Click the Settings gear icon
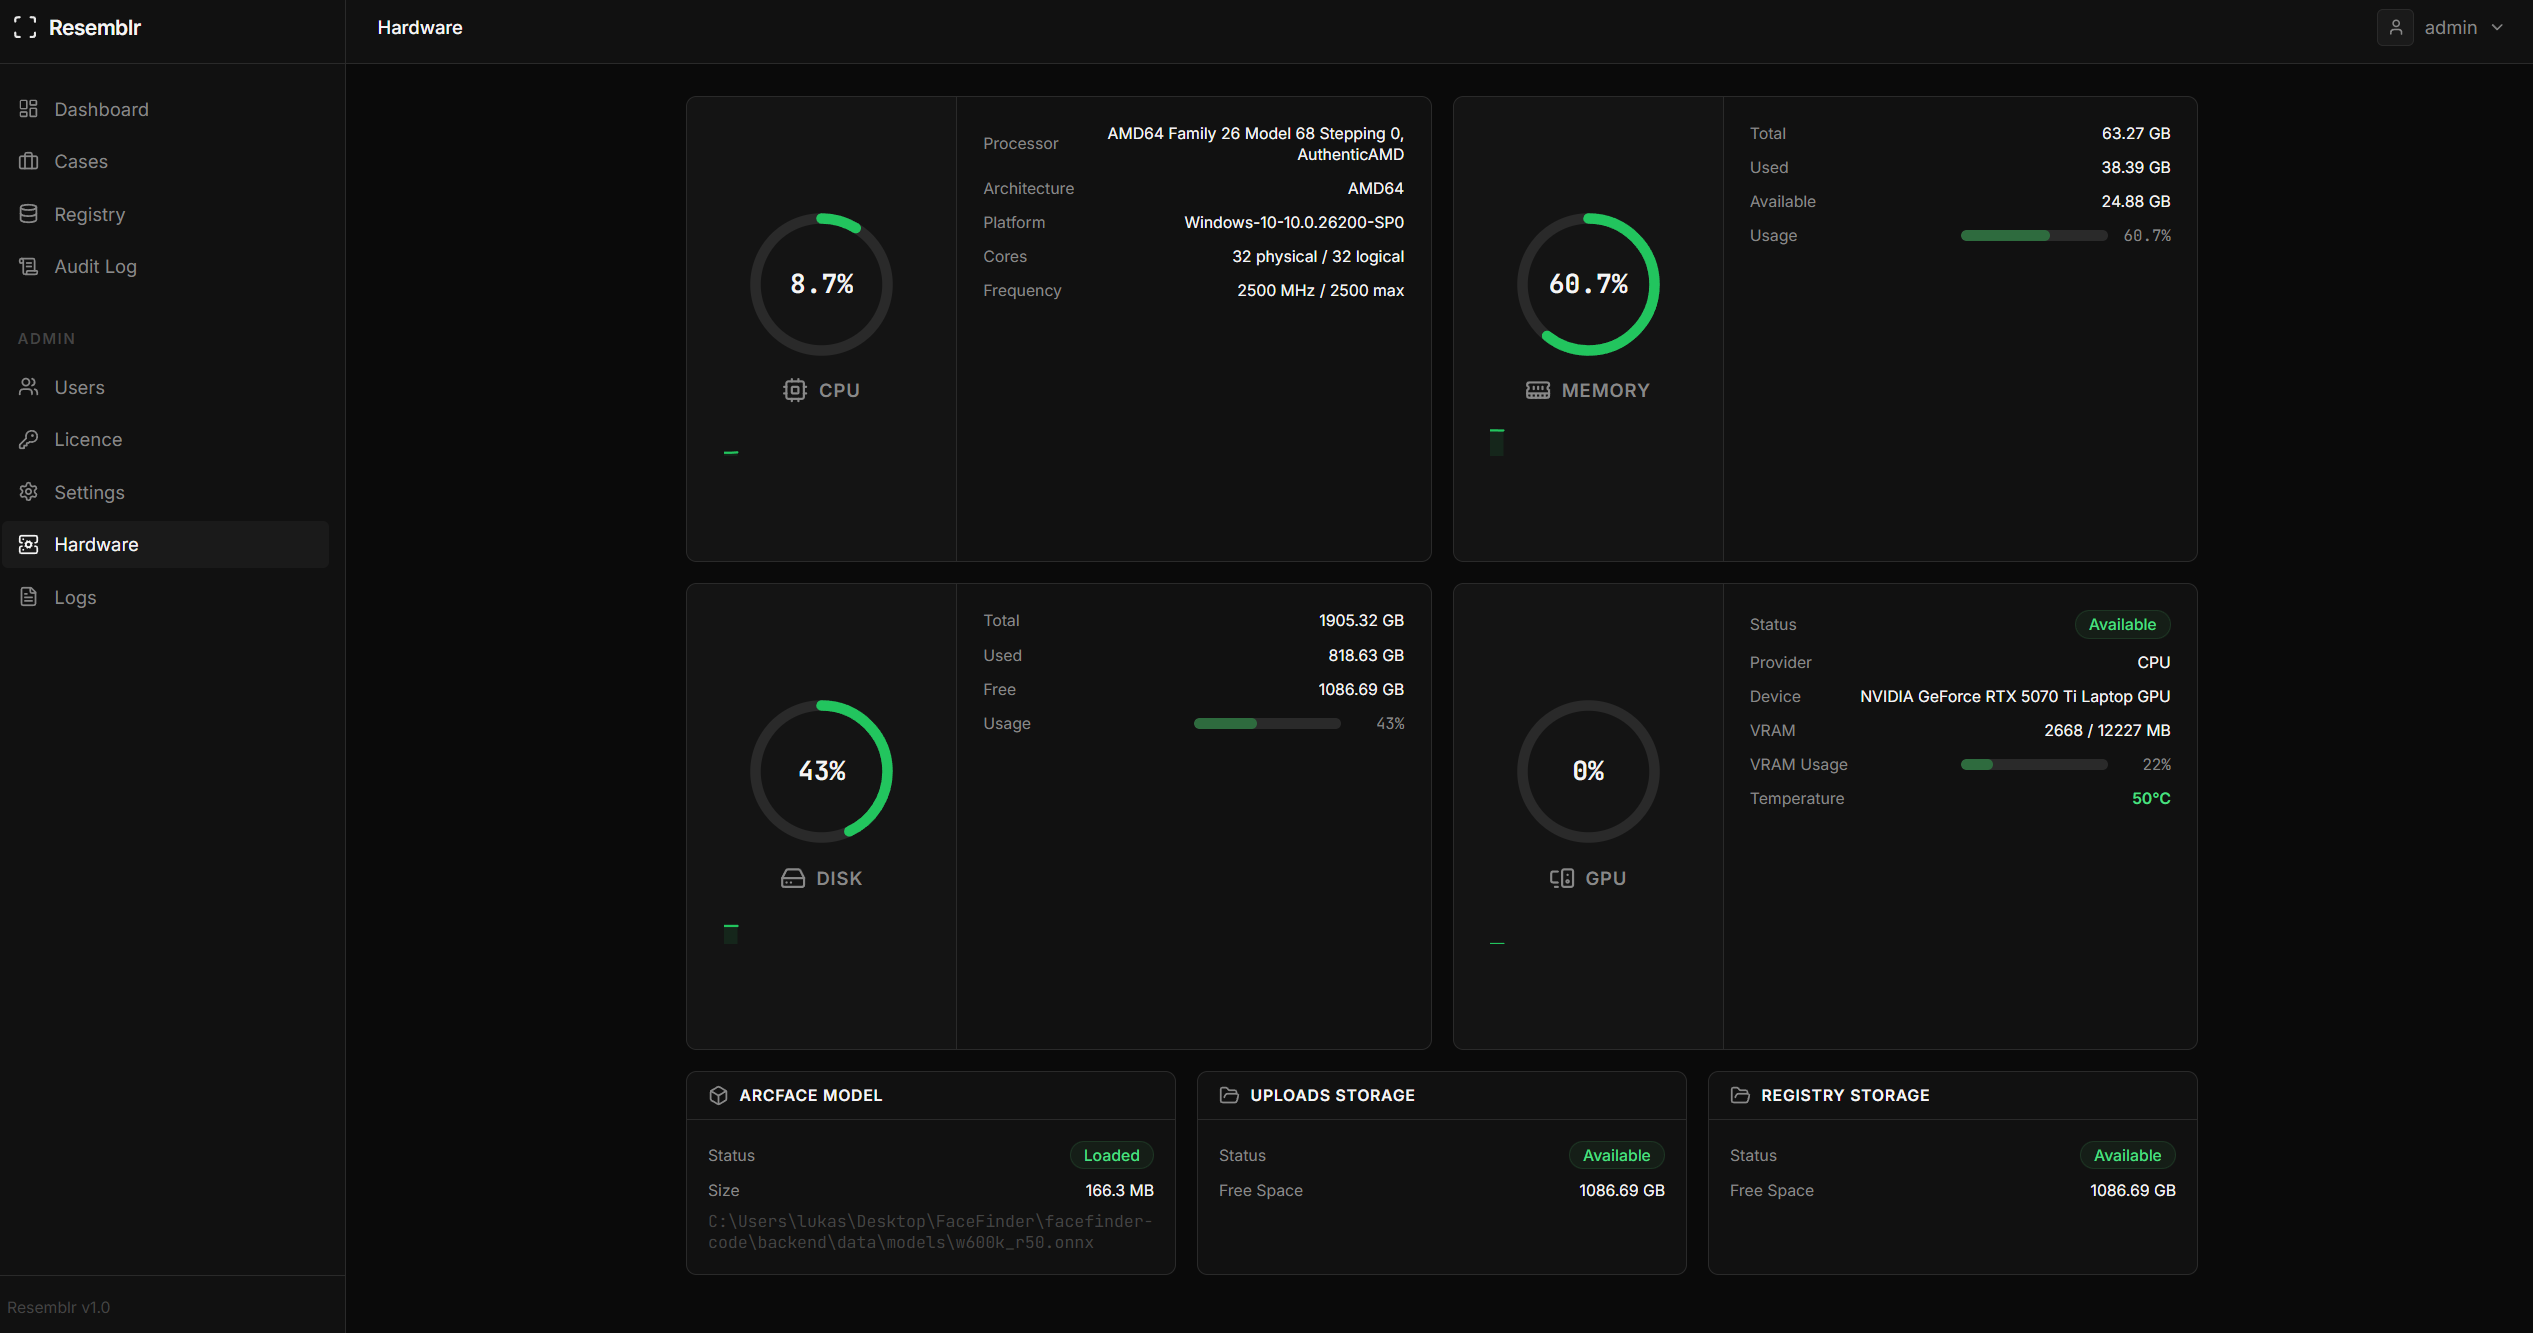2533x1333 pixels. tap(28, 492)
